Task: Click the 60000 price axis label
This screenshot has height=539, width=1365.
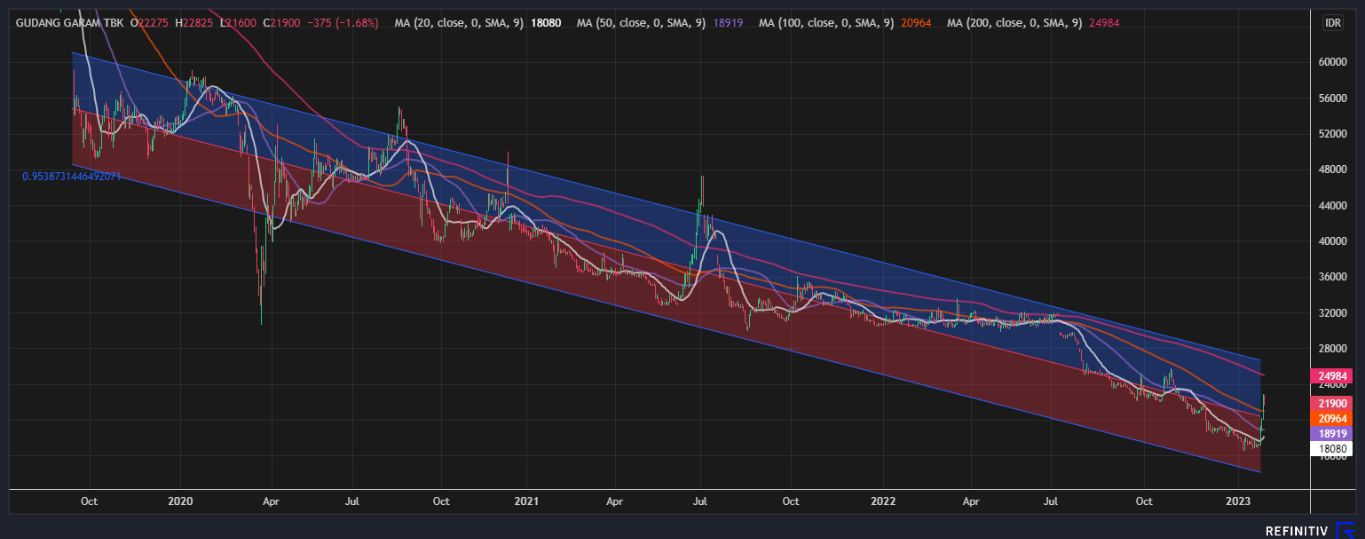Action: pos(1335,61)
